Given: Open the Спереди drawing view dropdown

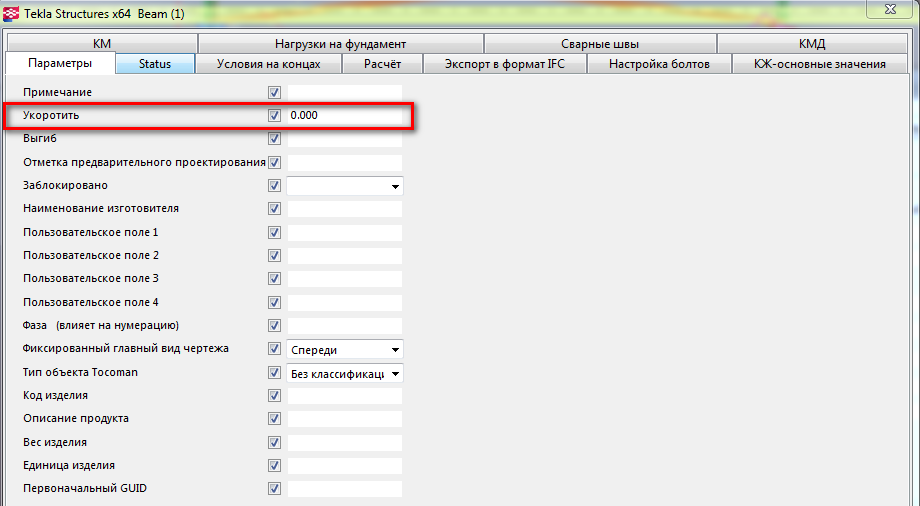Looking at the screenshot, I should (x=345, y=350).
